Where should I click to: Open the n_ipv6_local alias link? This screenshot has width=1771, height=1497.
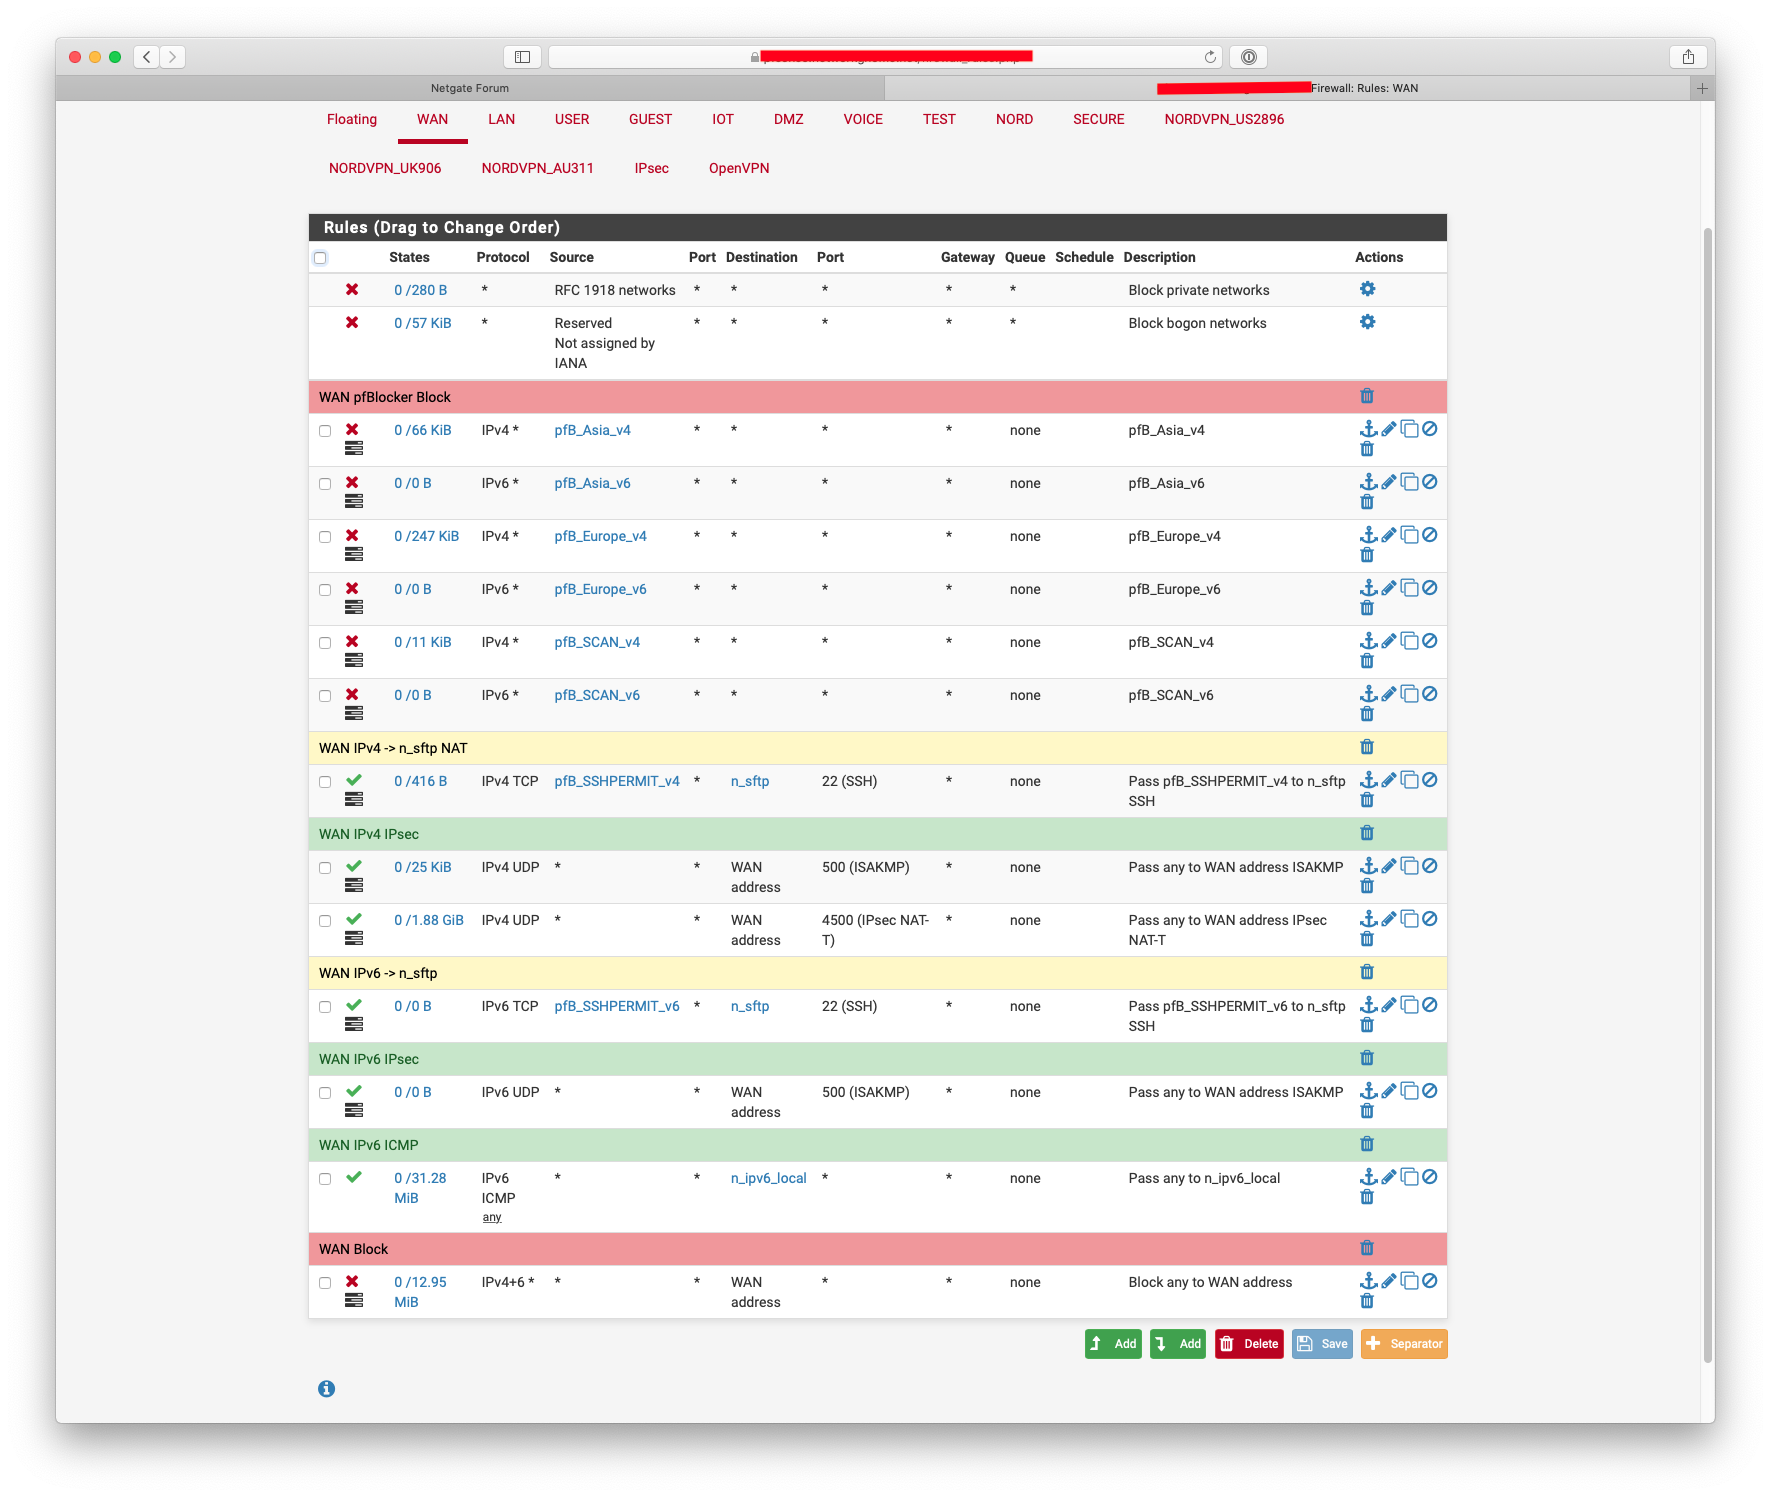[x=768, y=1178]
